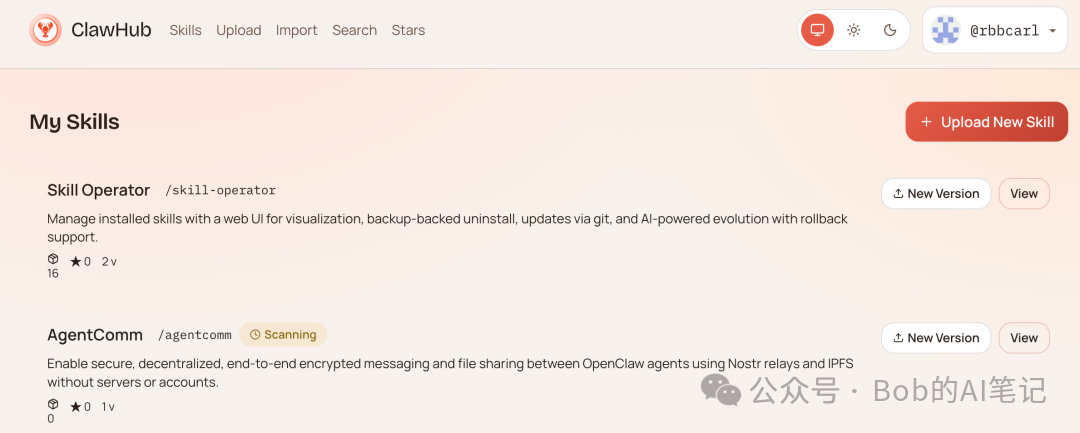View the AgentComm skill
This screenshot has width=1080, height=433.
pos(1023,338)
